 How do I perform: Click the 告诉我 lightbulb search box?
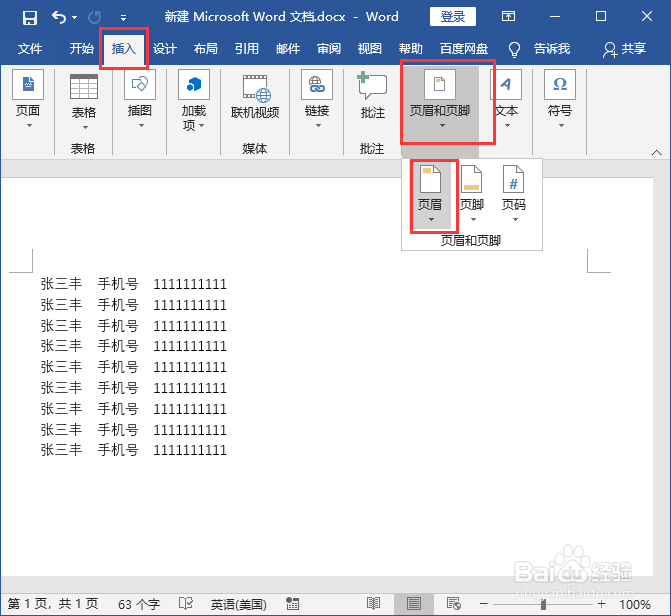539,49
